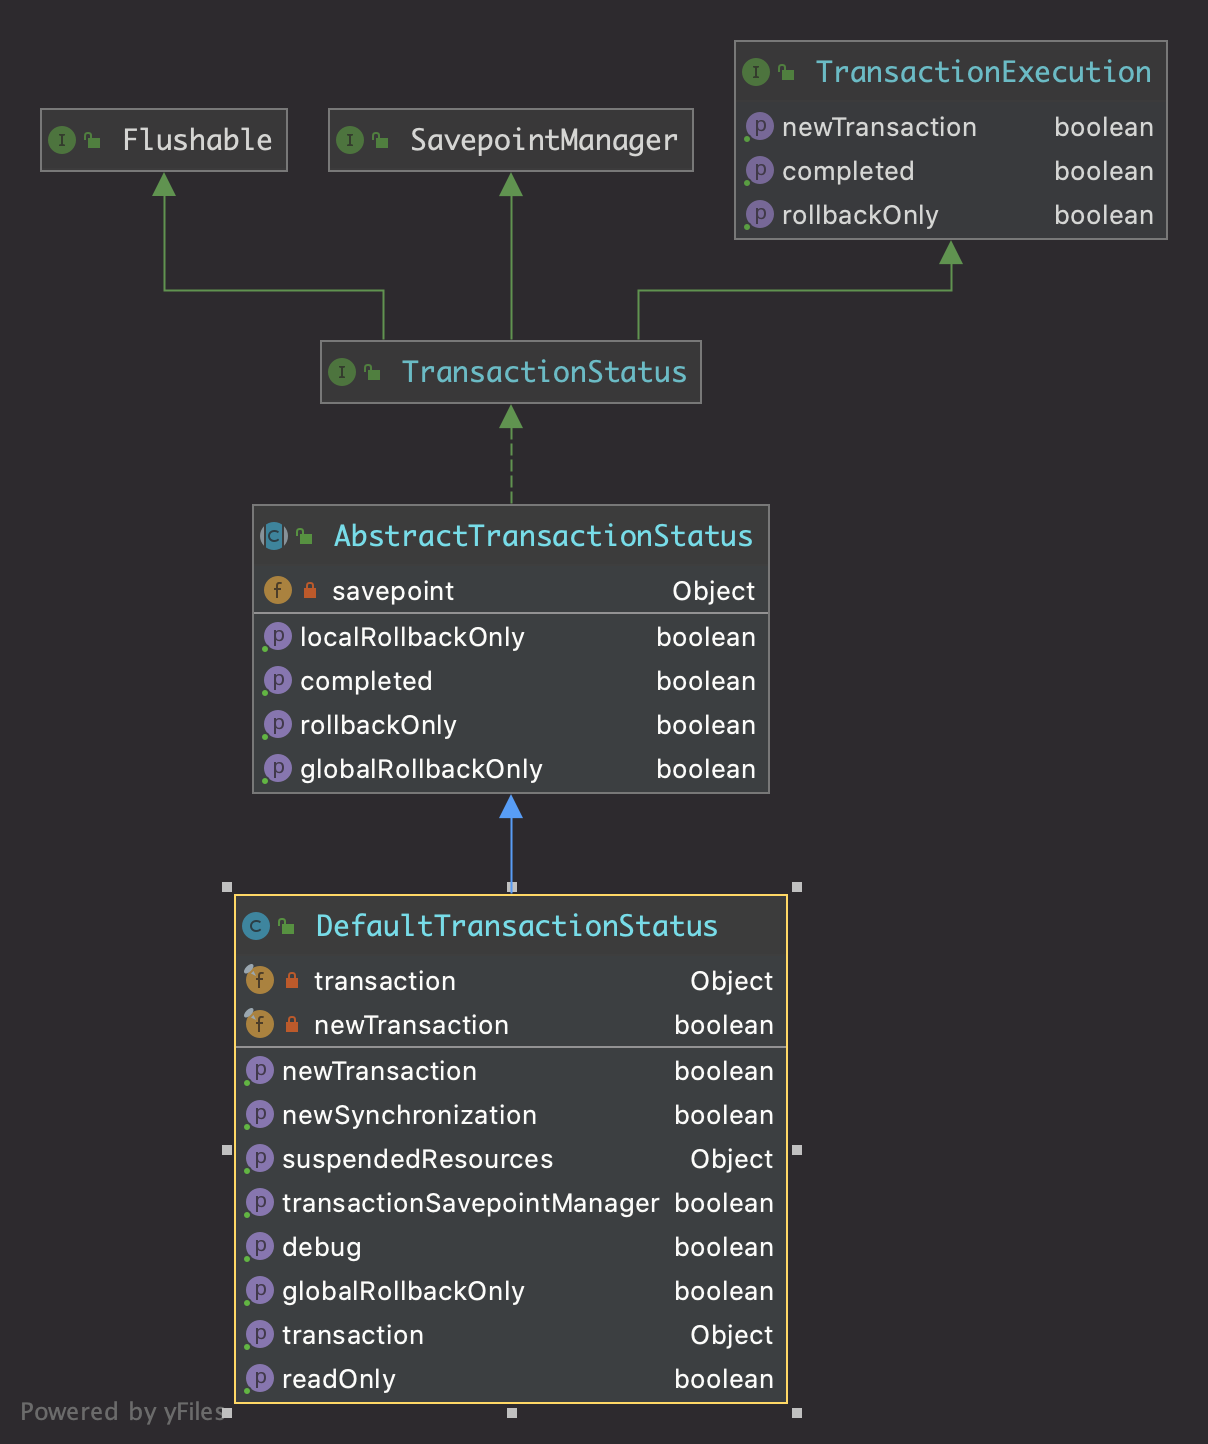Click localRollbackOnly property name
This screenshot has width=1208, height=1444.
point(412,637)
